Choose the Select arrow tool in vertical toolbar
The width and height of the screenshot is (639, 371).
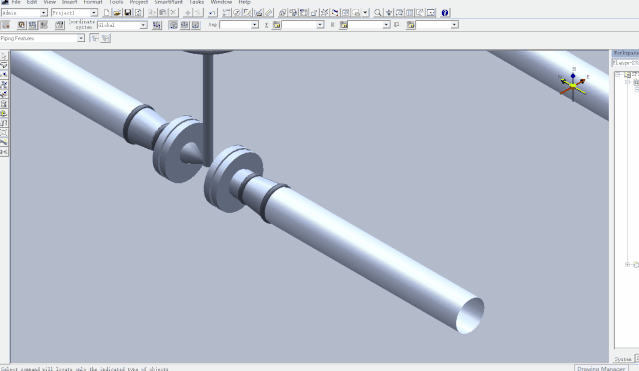click(4, 56)
